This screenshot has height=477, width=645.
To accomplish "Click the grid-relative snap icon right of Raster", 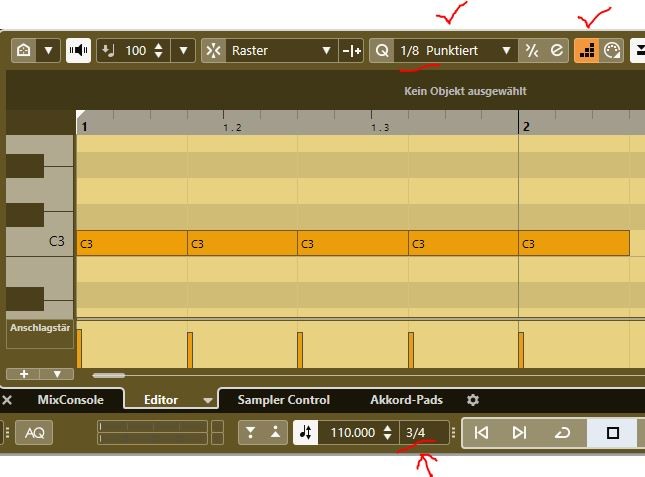I will (351, 50).
